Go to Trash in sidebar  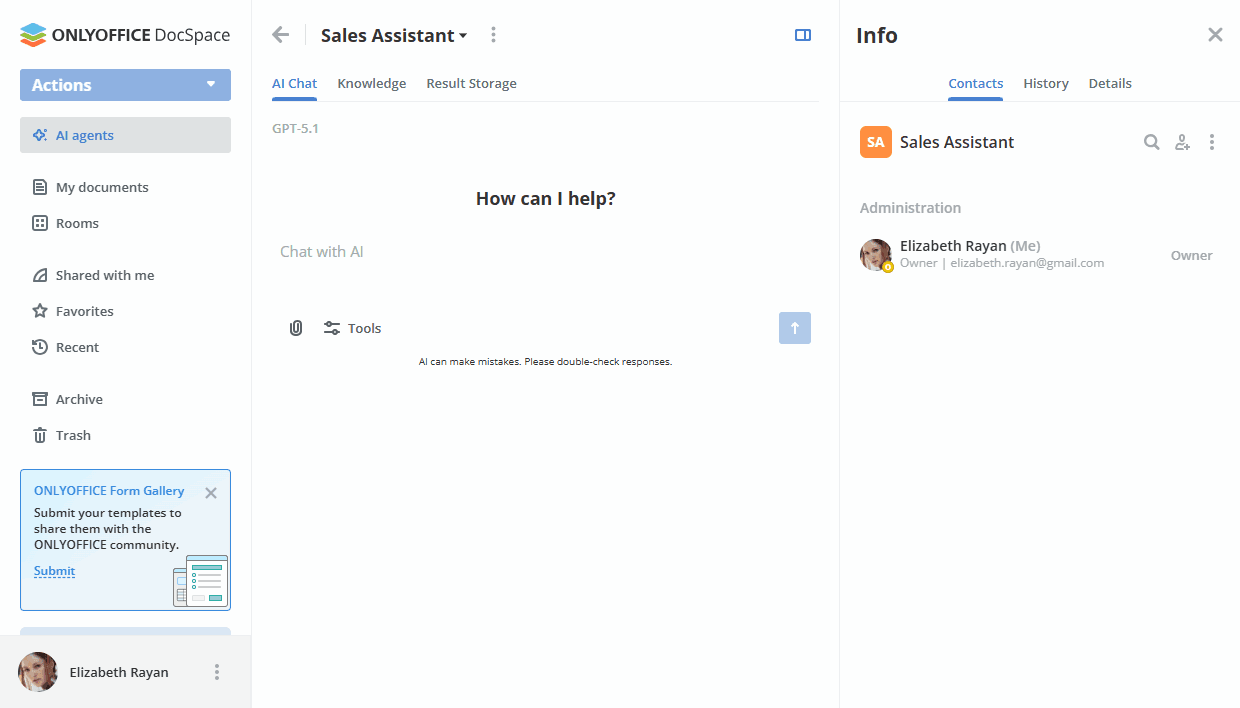73,435
